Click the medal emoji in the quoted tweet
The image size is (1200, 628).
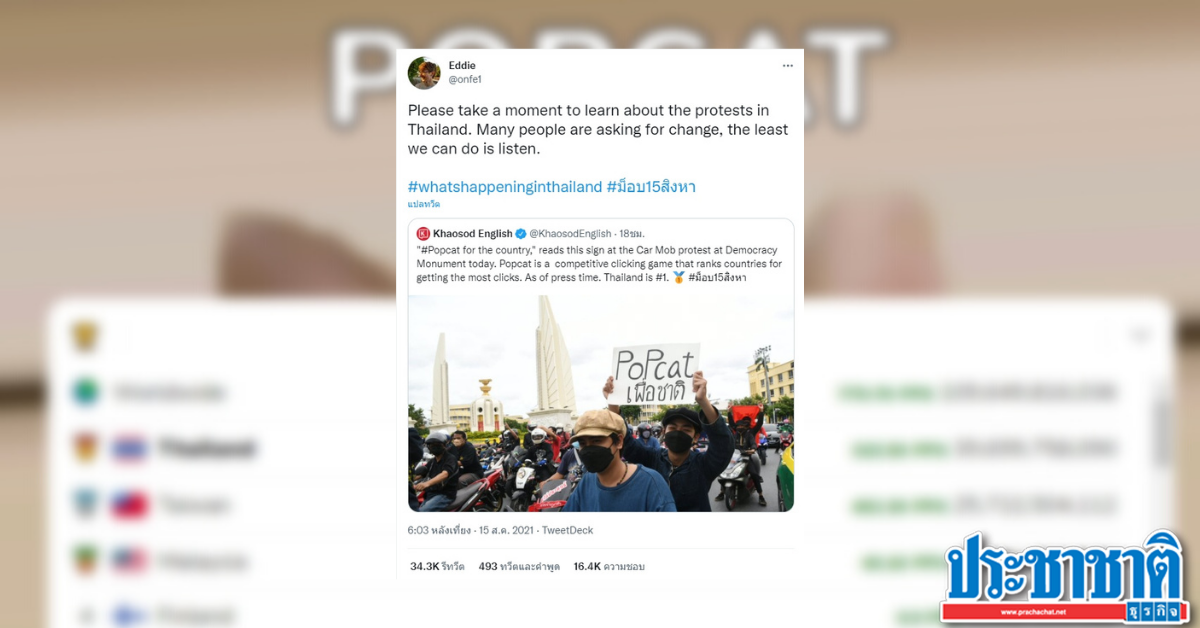tap(679, 277)
